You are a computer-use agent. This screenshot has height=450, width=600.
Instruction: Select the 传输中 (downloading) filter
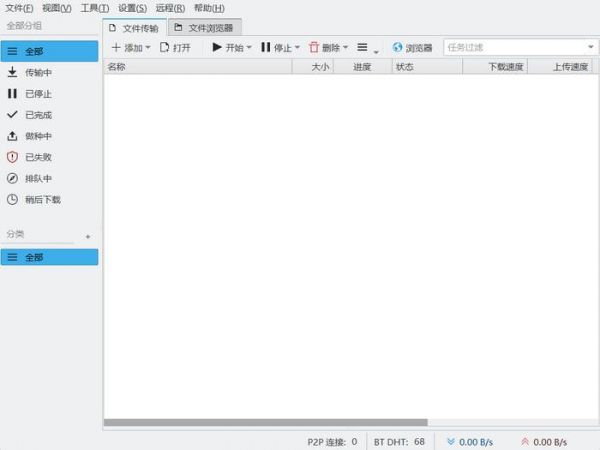point(38,72)
